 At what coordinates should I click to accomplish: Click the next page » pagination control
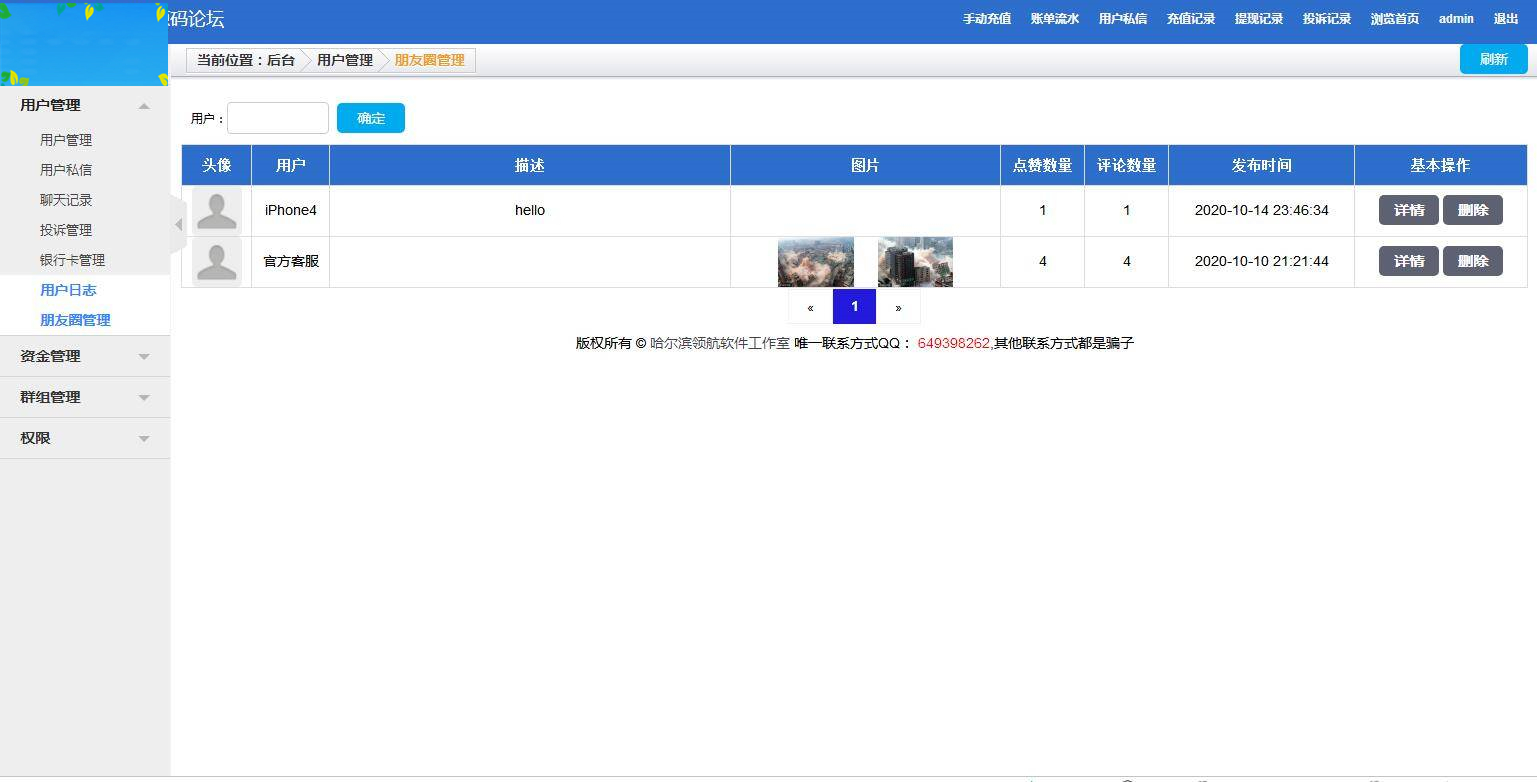898,306
